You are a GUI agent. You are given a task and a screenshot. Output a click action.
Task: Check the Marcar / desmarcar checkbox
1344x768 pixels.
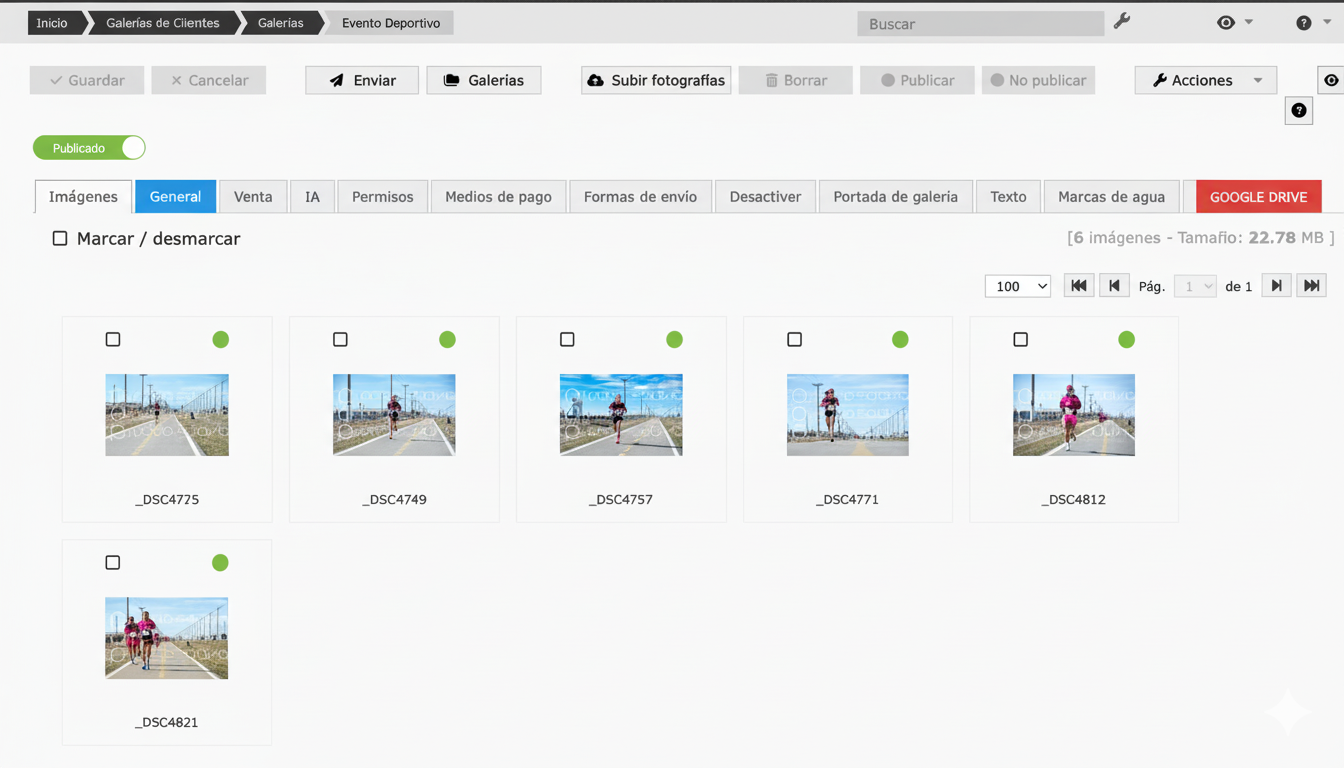(60, 239)
